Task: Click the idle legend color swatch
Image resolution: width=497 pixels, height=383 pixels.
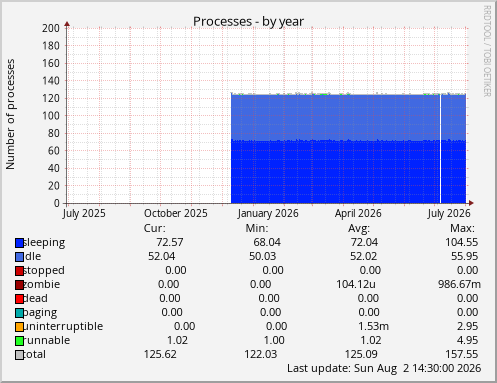Action: 19,257
